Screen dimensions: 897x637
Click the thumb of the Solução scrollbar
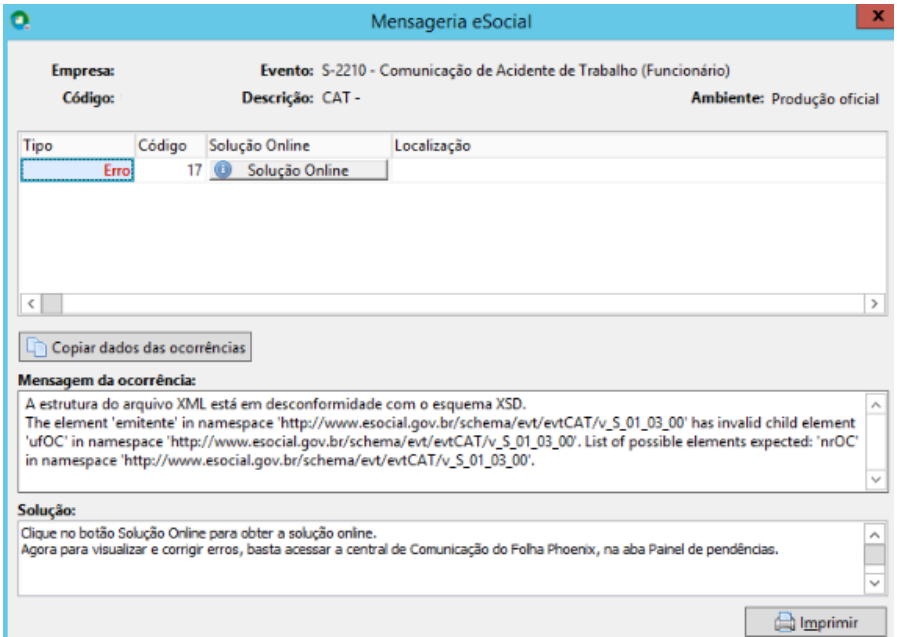pyautogui.click(x=875, y=555)
